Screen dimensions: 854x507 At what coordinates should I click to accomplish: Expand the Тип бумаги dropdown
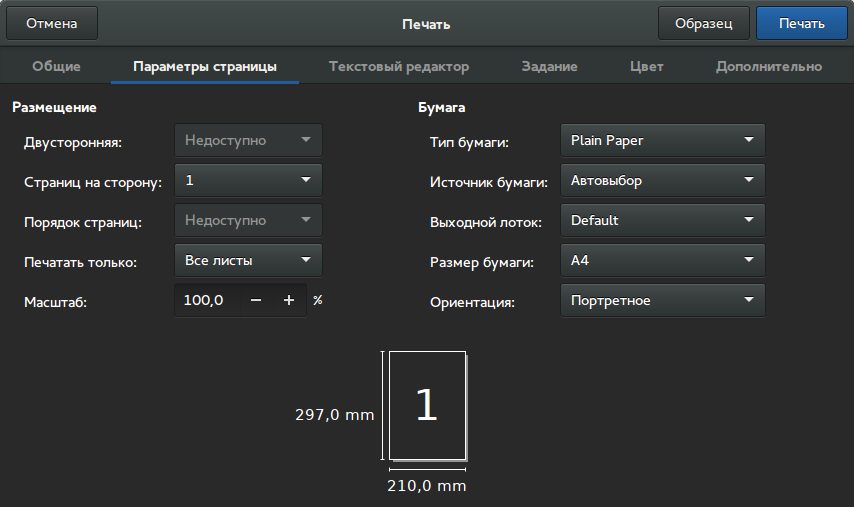[662, 141]
